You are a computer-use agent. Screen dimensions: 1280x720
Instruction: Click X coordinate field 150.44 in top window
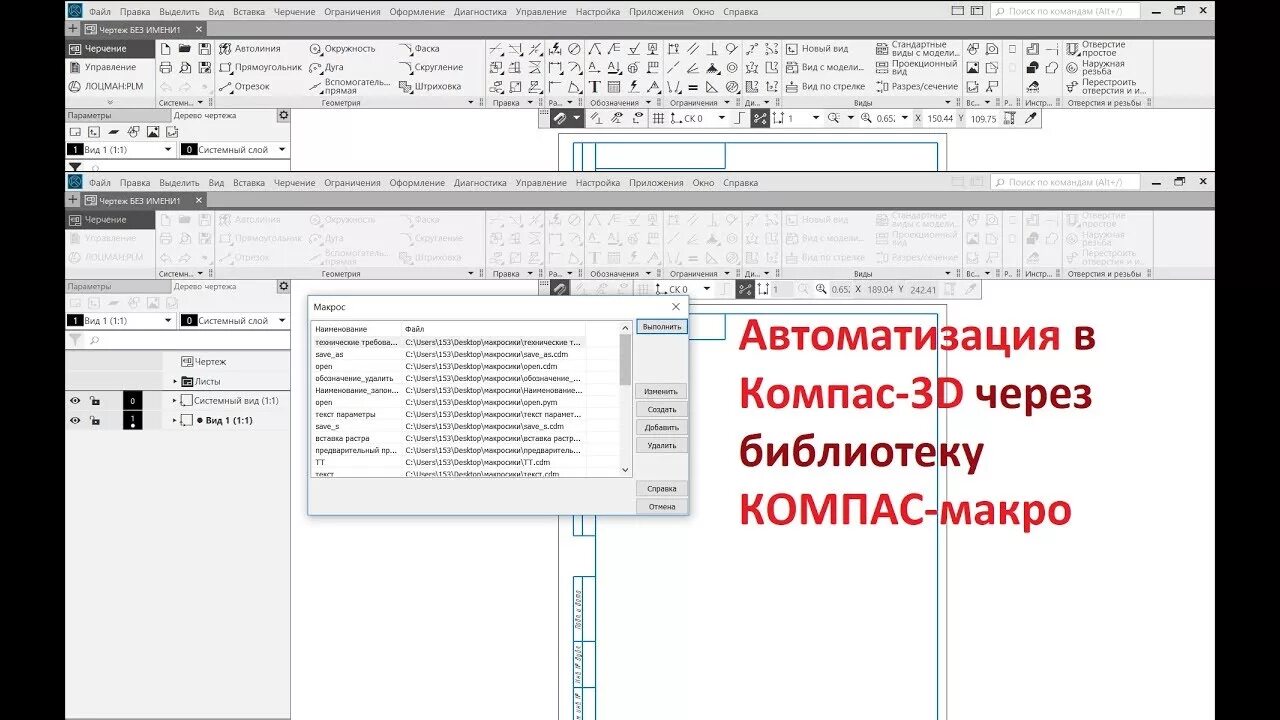[x=940, y=118]
